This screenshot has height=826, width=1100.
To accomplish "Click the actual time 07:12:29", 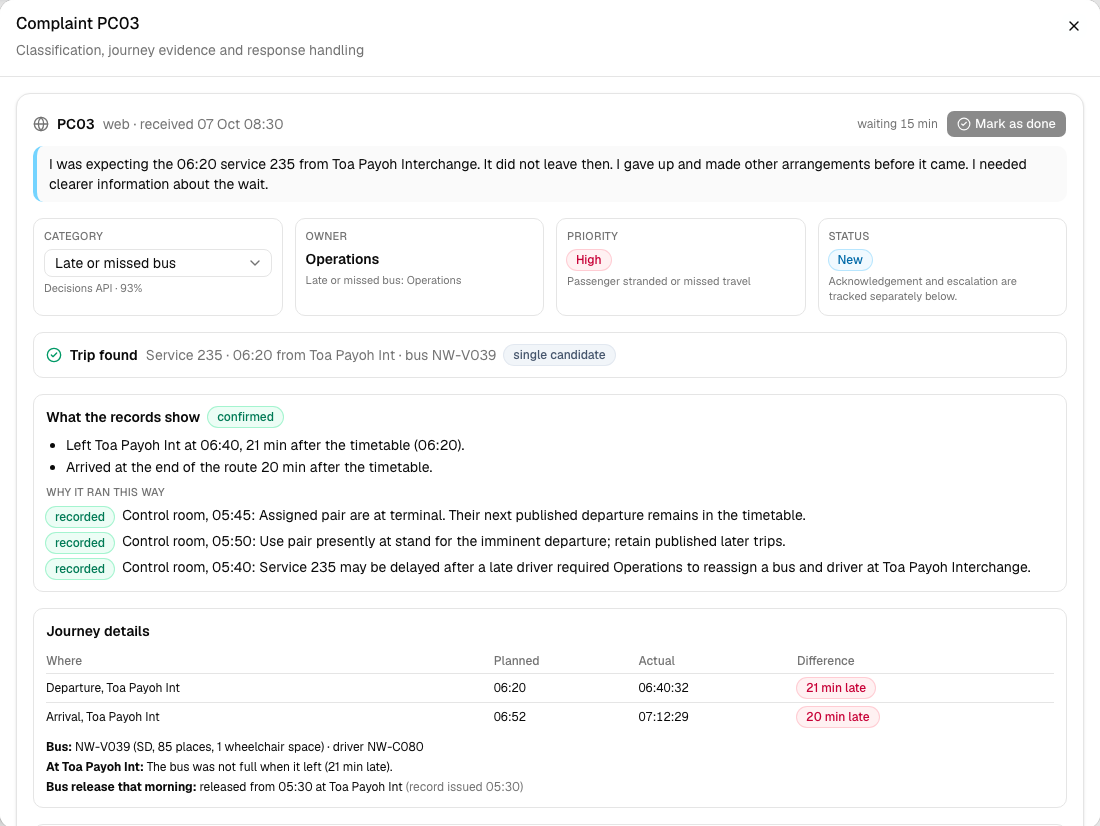I will coord(664,717).
